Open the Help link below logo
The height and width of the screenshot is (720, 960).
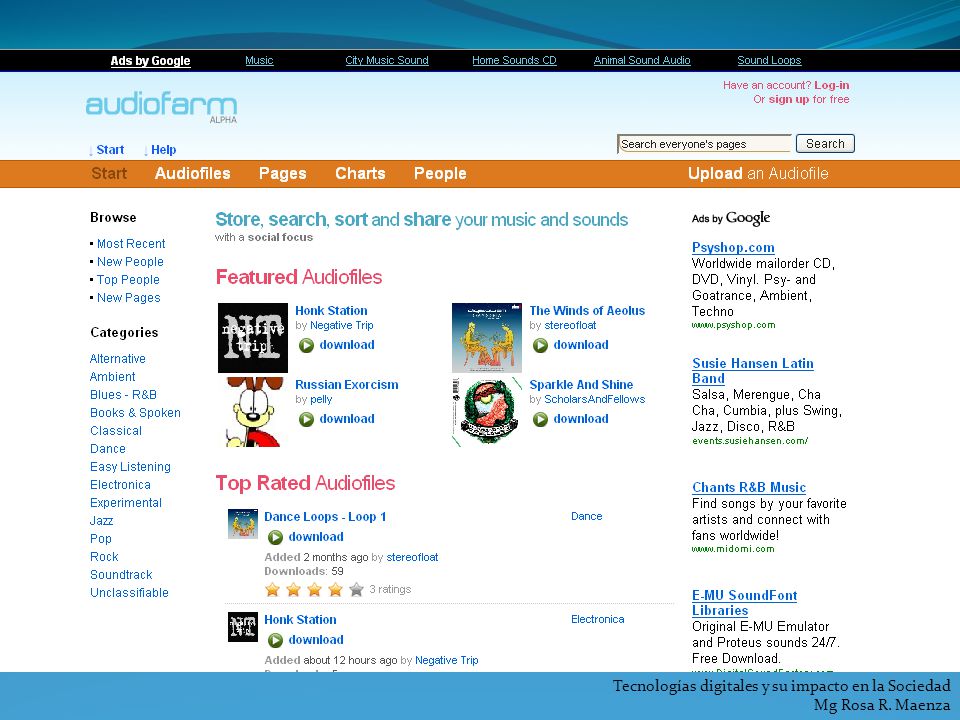(163, 150)
